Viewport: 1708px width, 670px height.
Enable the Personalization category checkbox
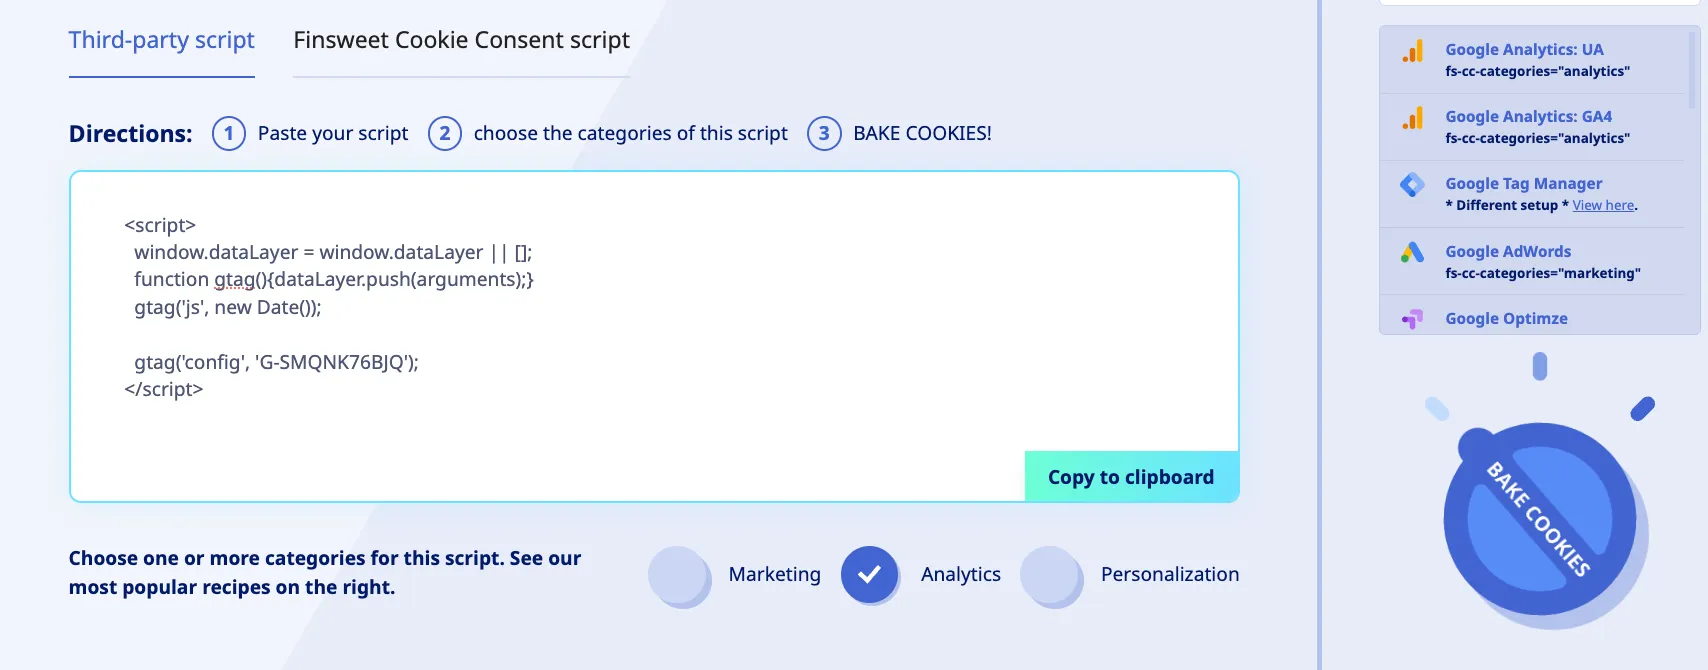click(x=1052, y=576)
